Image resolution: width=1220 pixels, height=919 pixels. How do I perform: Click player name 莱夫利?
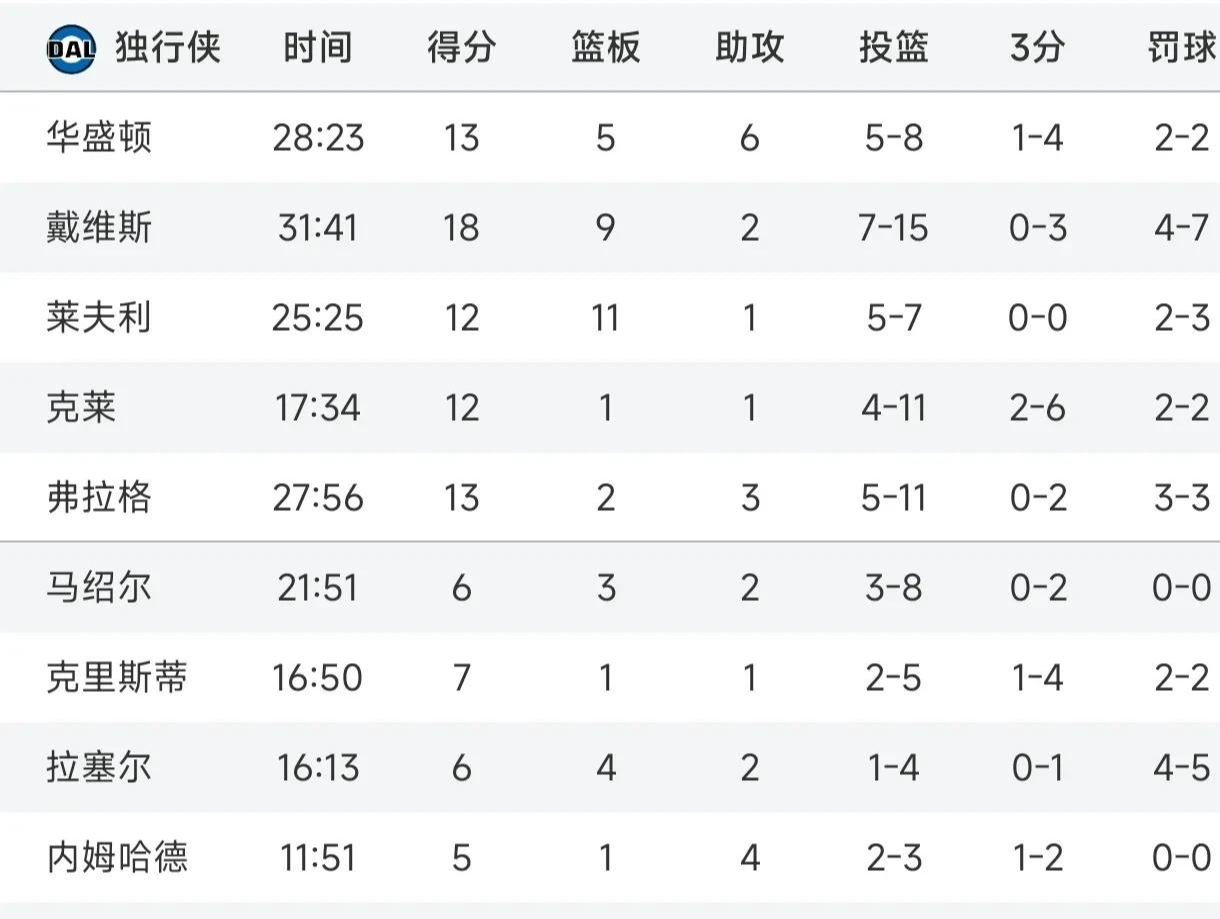click(99, 318)
